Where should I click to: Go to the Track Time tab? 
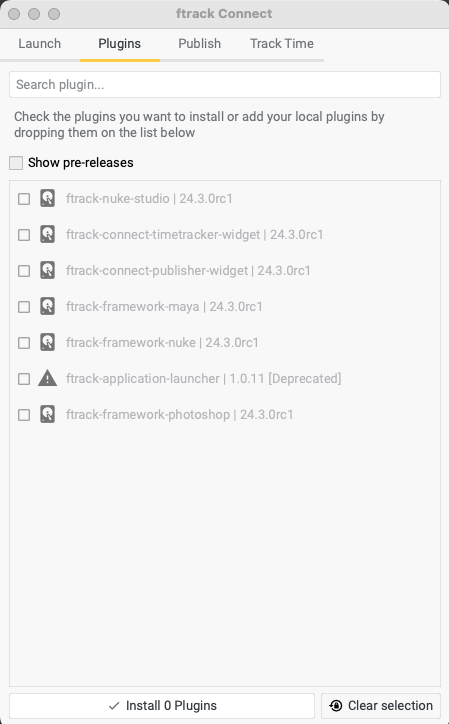(x=282, y=44)
